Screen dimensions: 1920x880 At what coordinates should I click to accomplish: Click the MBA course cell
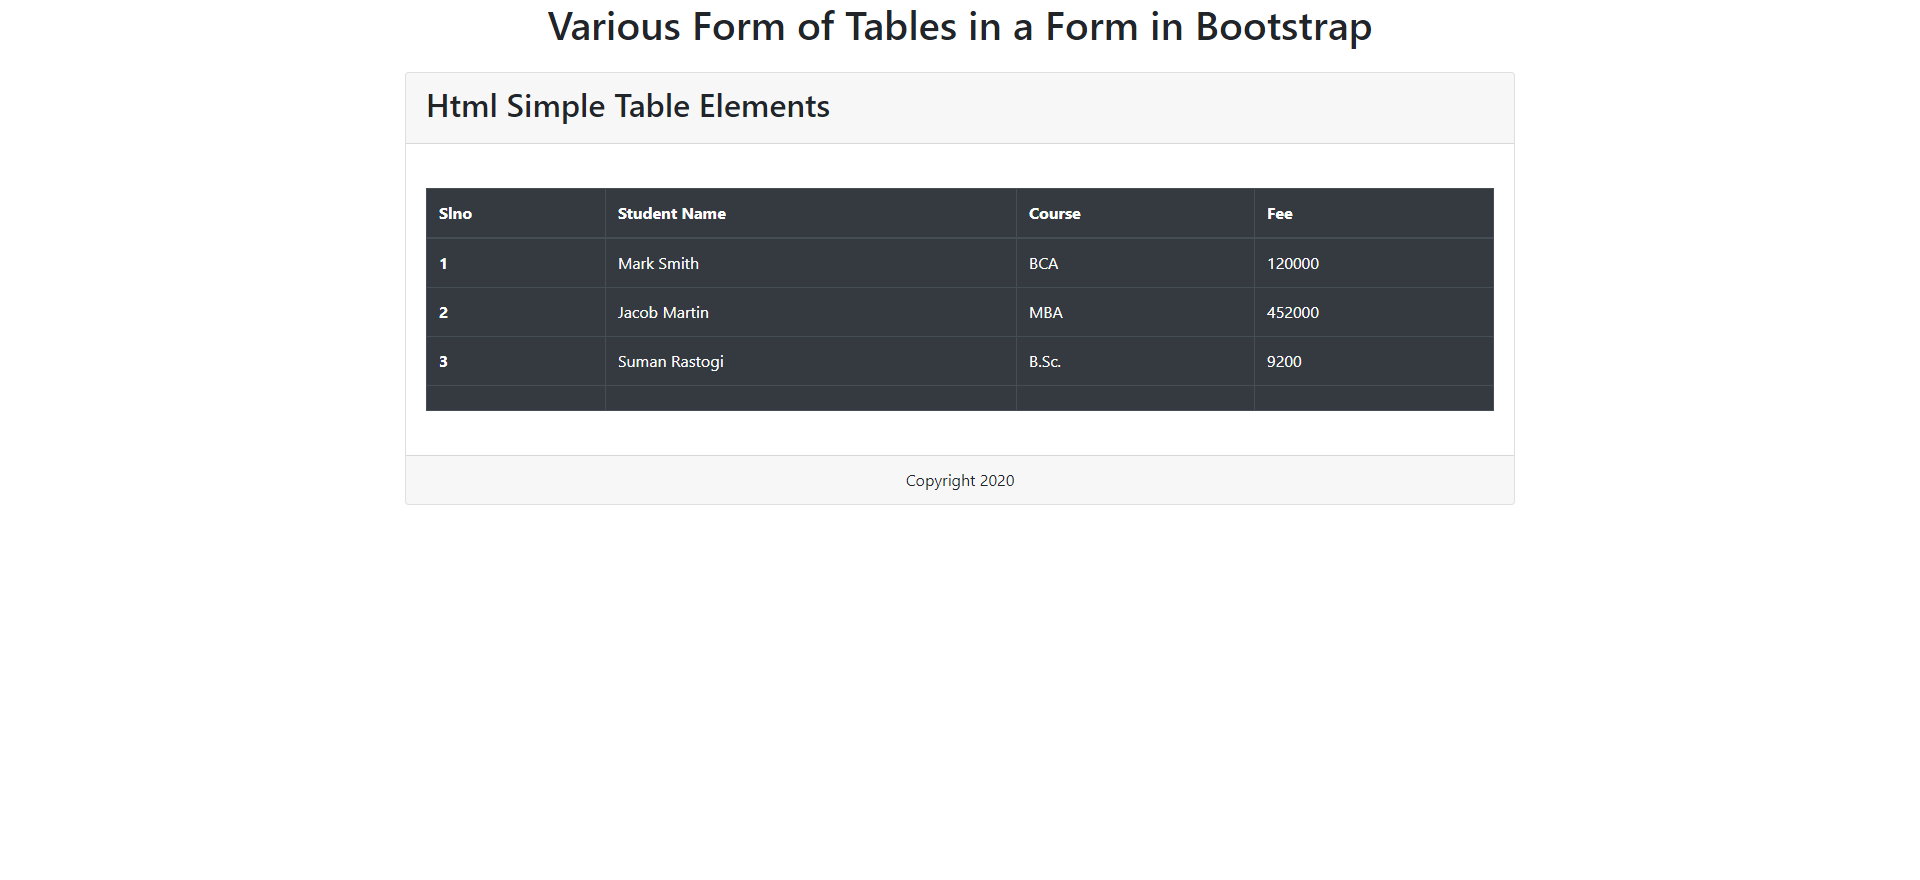click(x=1045, y=312)
